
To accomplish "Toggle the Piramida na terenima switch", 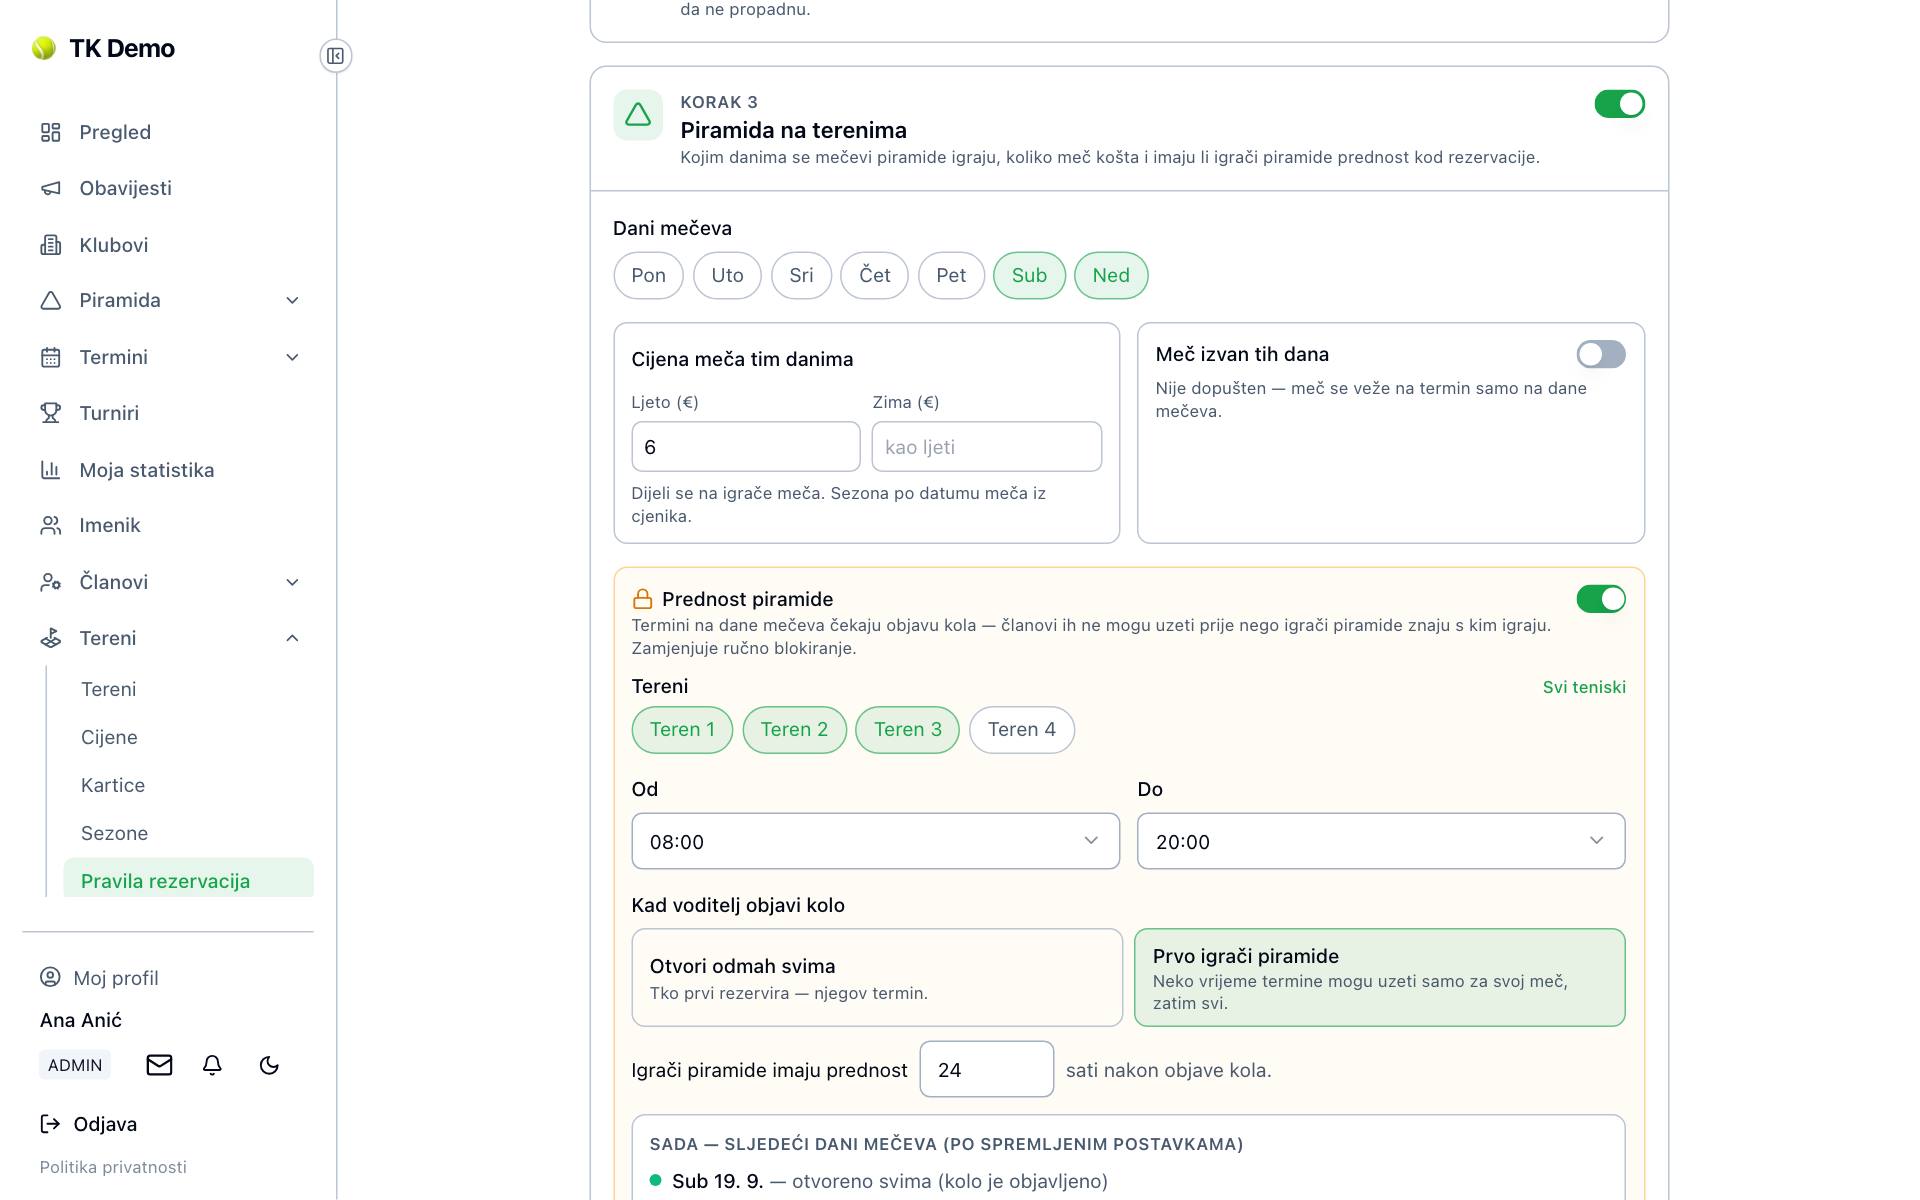I will point(1620,104).
